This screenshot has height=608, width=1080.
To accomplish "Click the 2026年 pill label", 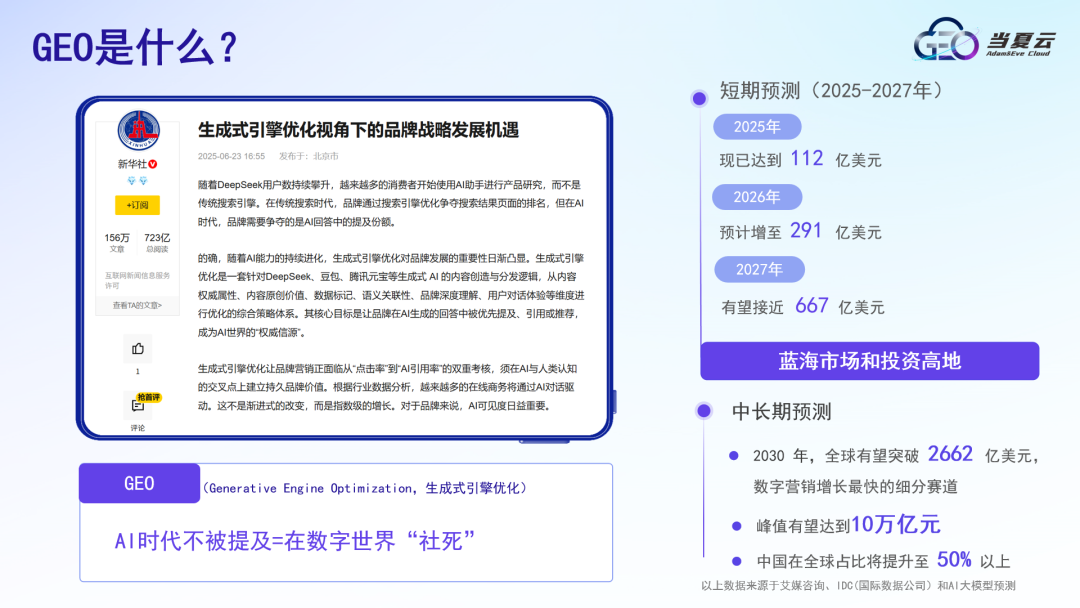I will click(x=757, y=197).
